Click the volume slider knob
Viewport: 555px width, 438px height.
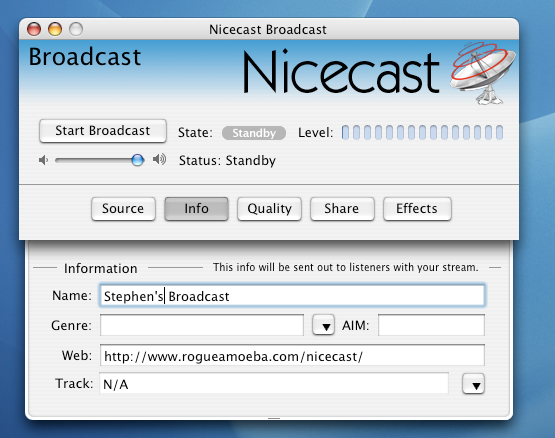(137, 160)
